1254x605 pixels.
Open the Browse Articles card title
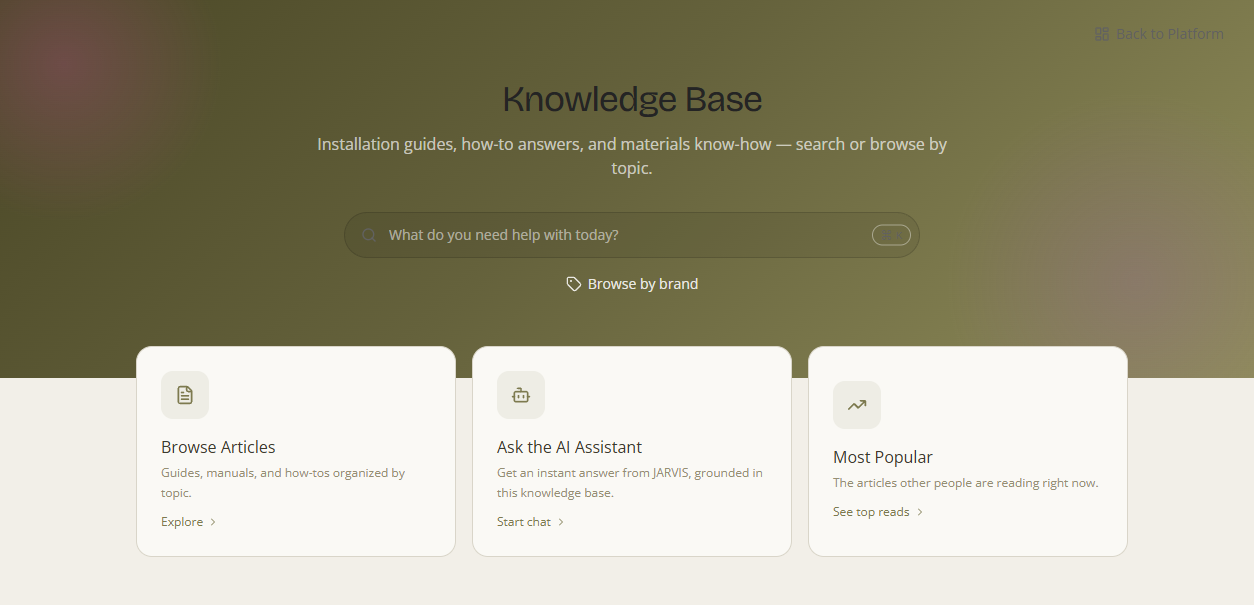(218, 447)
